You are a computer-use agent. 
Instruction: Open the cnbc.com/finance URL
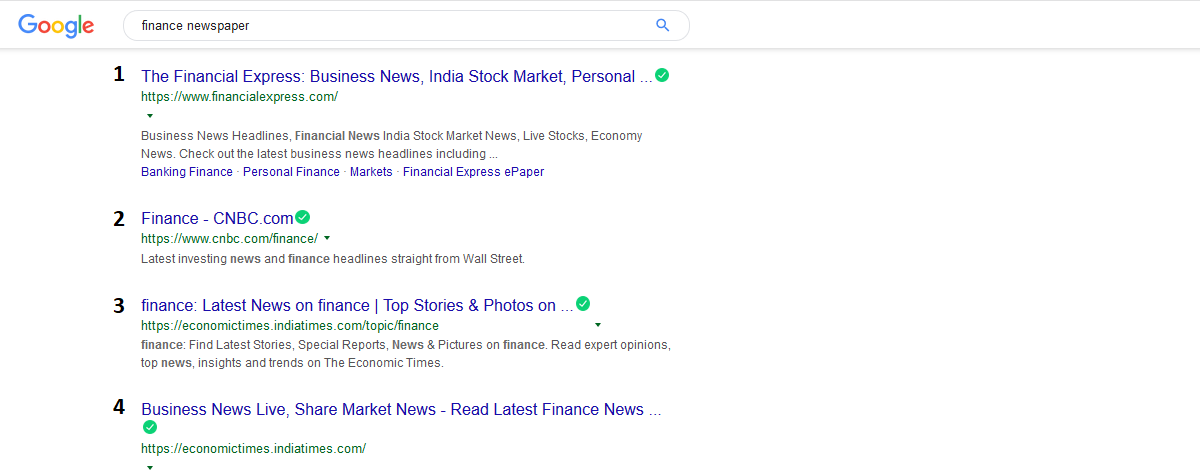(x=229, y=238)
